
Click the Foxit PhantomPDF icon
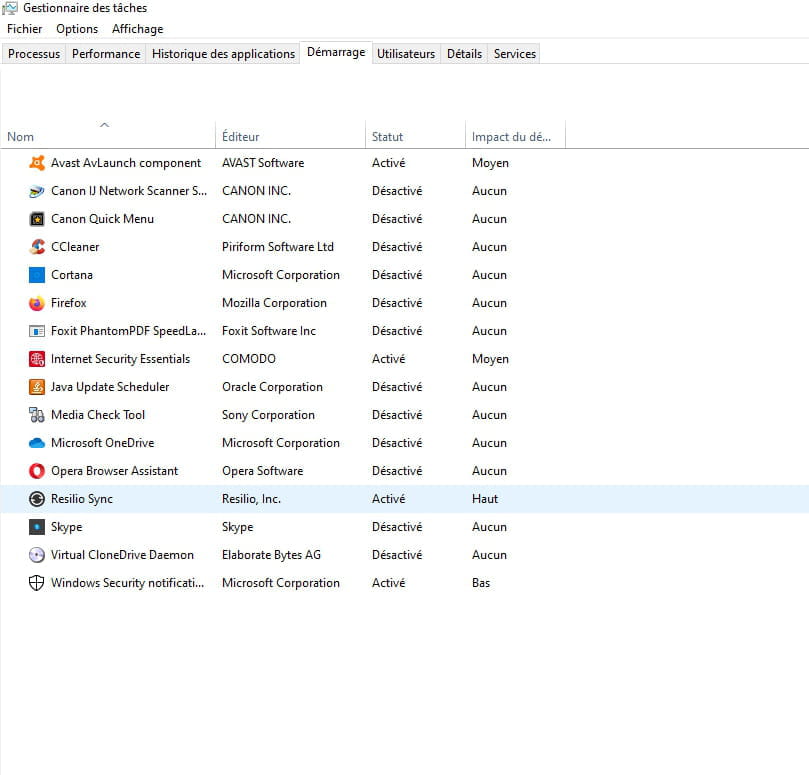pos(37,331)
